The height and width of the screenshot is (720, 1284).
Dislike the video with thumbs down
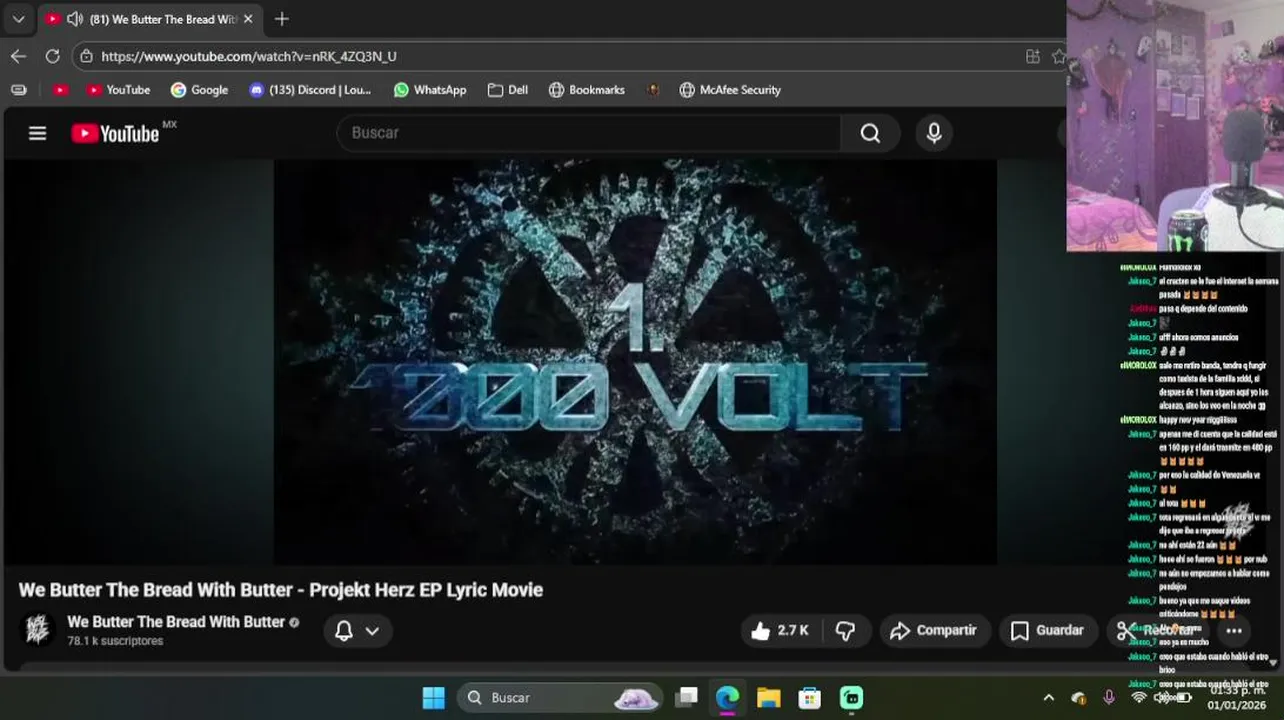point(846,630)
